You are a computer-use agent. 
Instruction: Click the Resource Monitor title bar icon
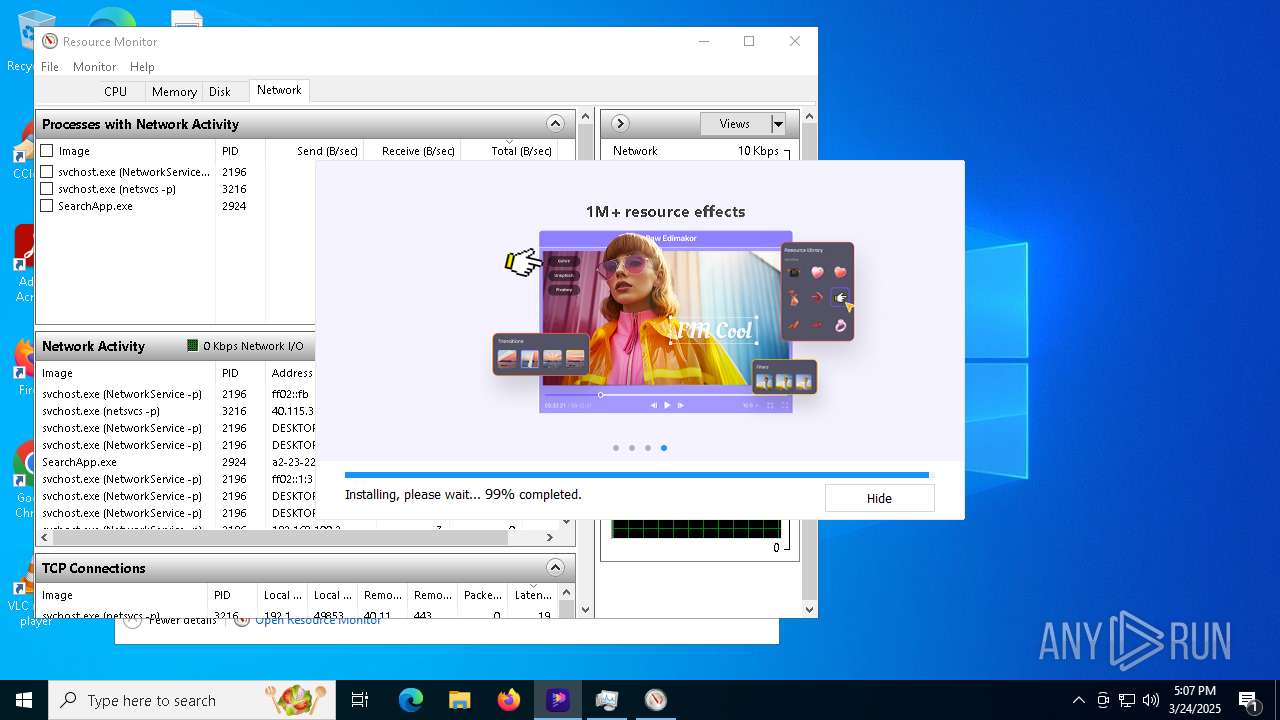pyautogui.click(x=50, y=41)
